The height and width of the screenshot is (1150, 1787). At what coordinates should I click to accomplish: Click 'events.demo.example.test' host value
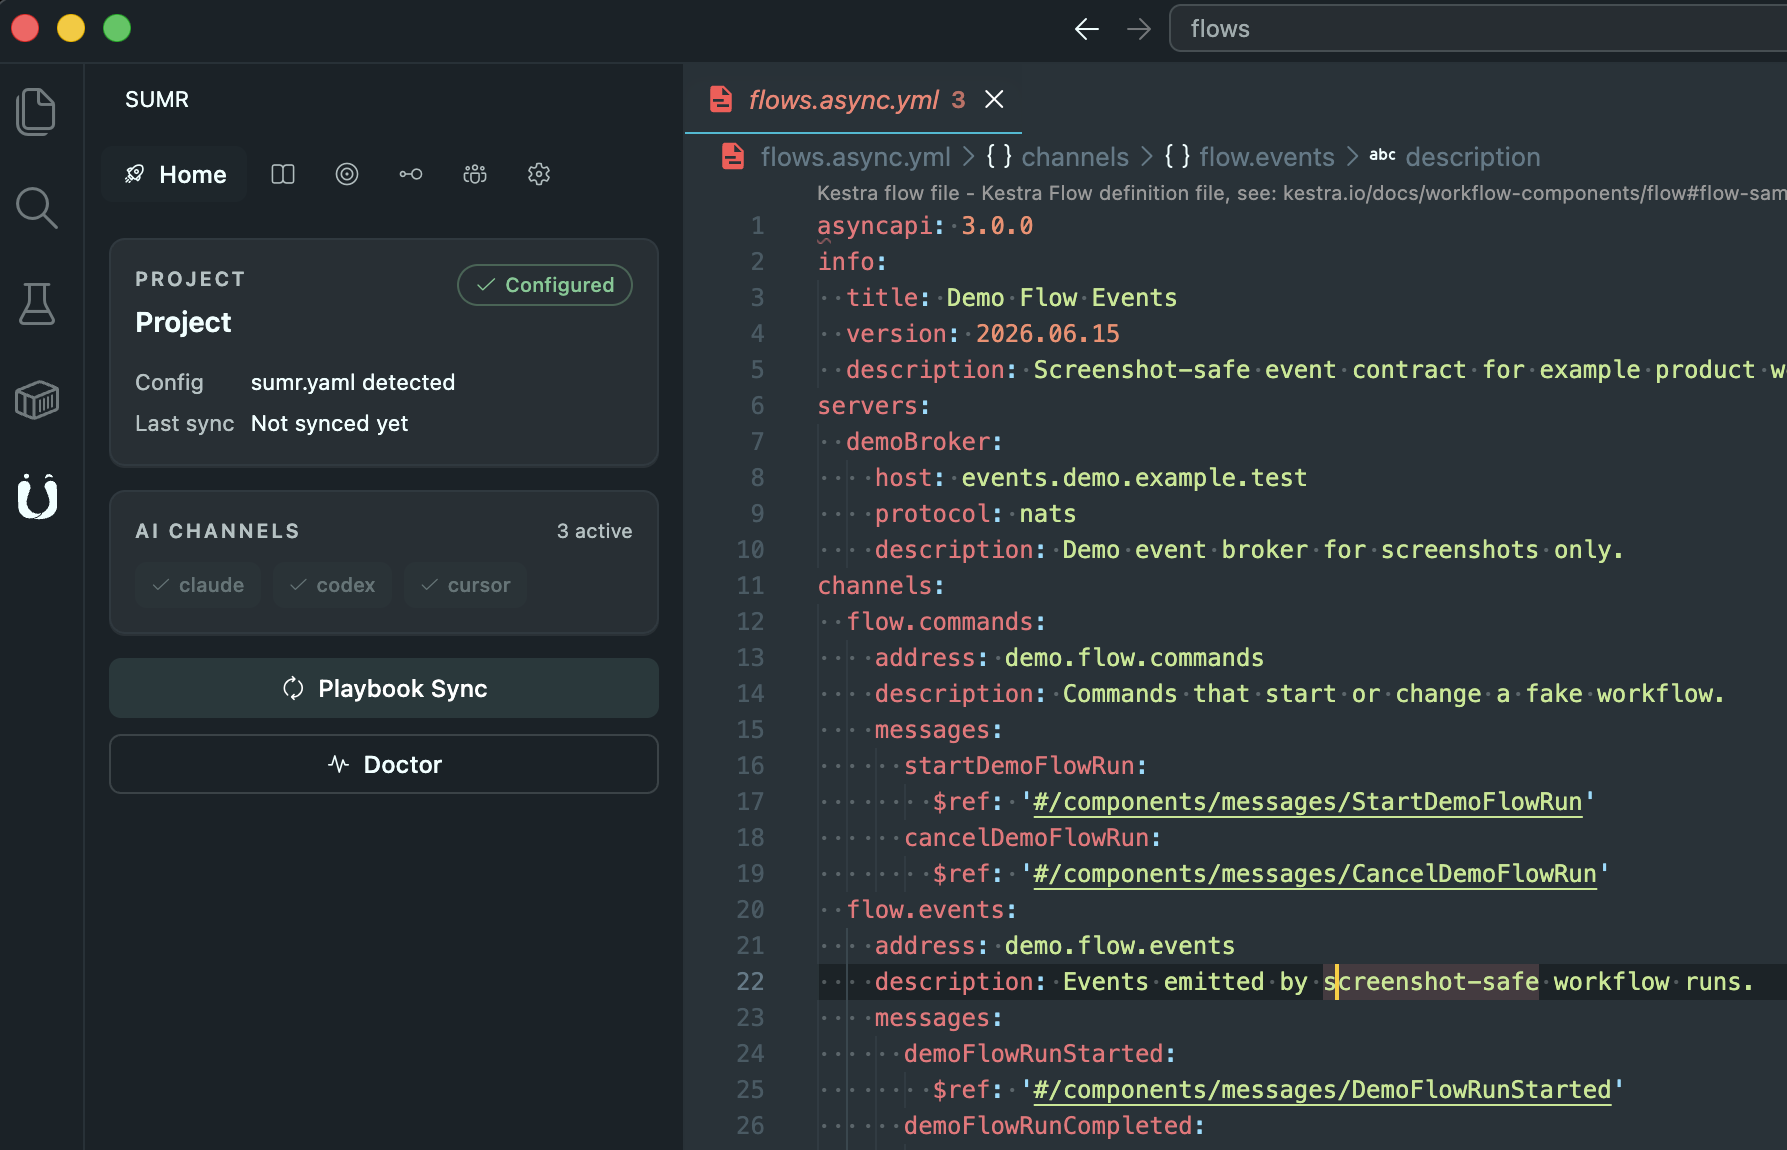coord(1134,478)
